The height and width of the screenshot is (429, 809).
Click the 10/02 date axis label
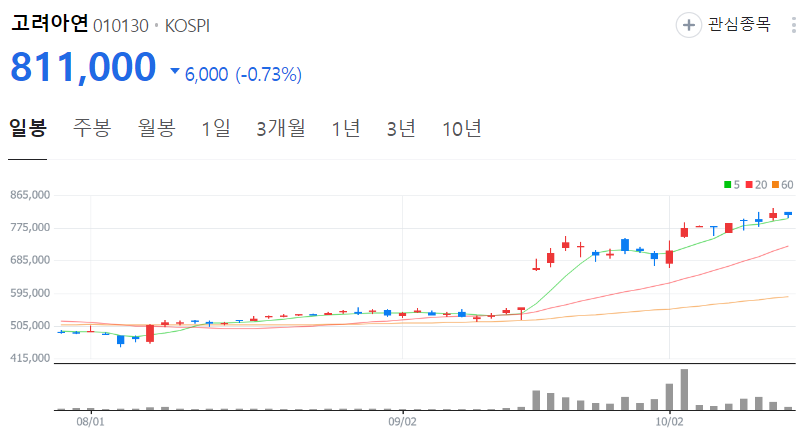[x=669, y=422]
